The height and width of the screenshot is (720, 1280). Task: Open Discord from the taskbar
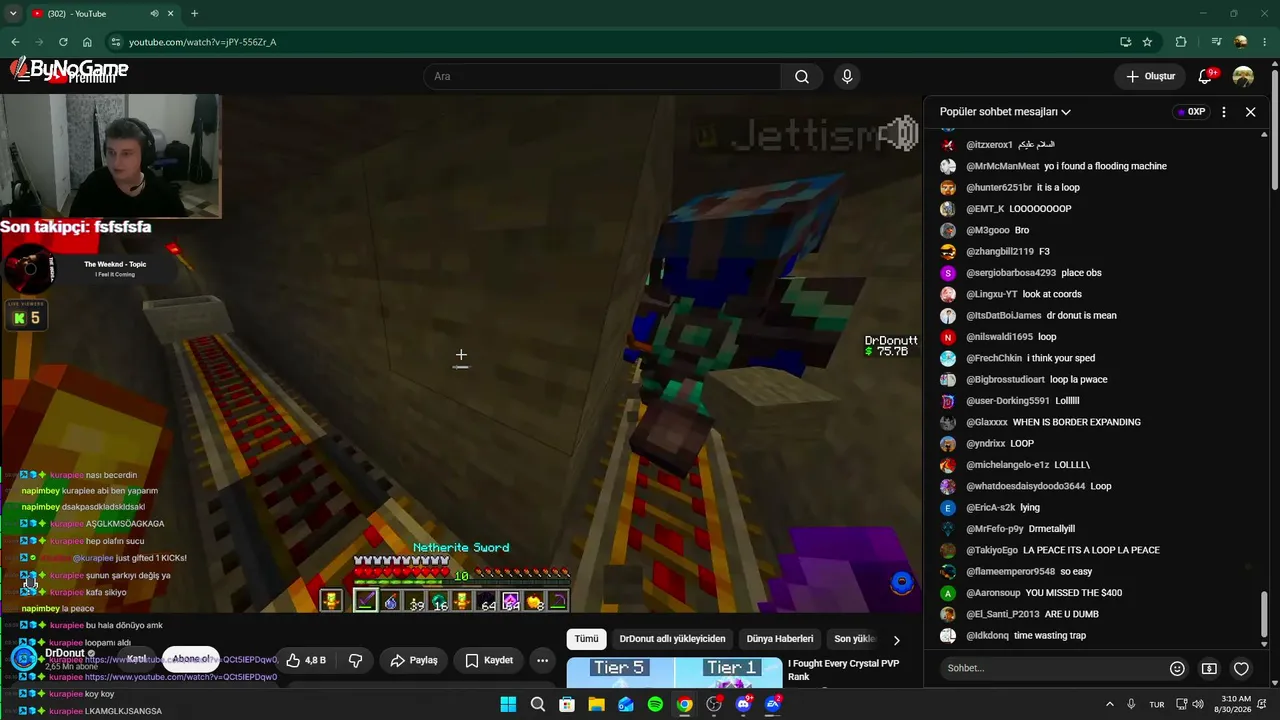(x=743, y=704)
